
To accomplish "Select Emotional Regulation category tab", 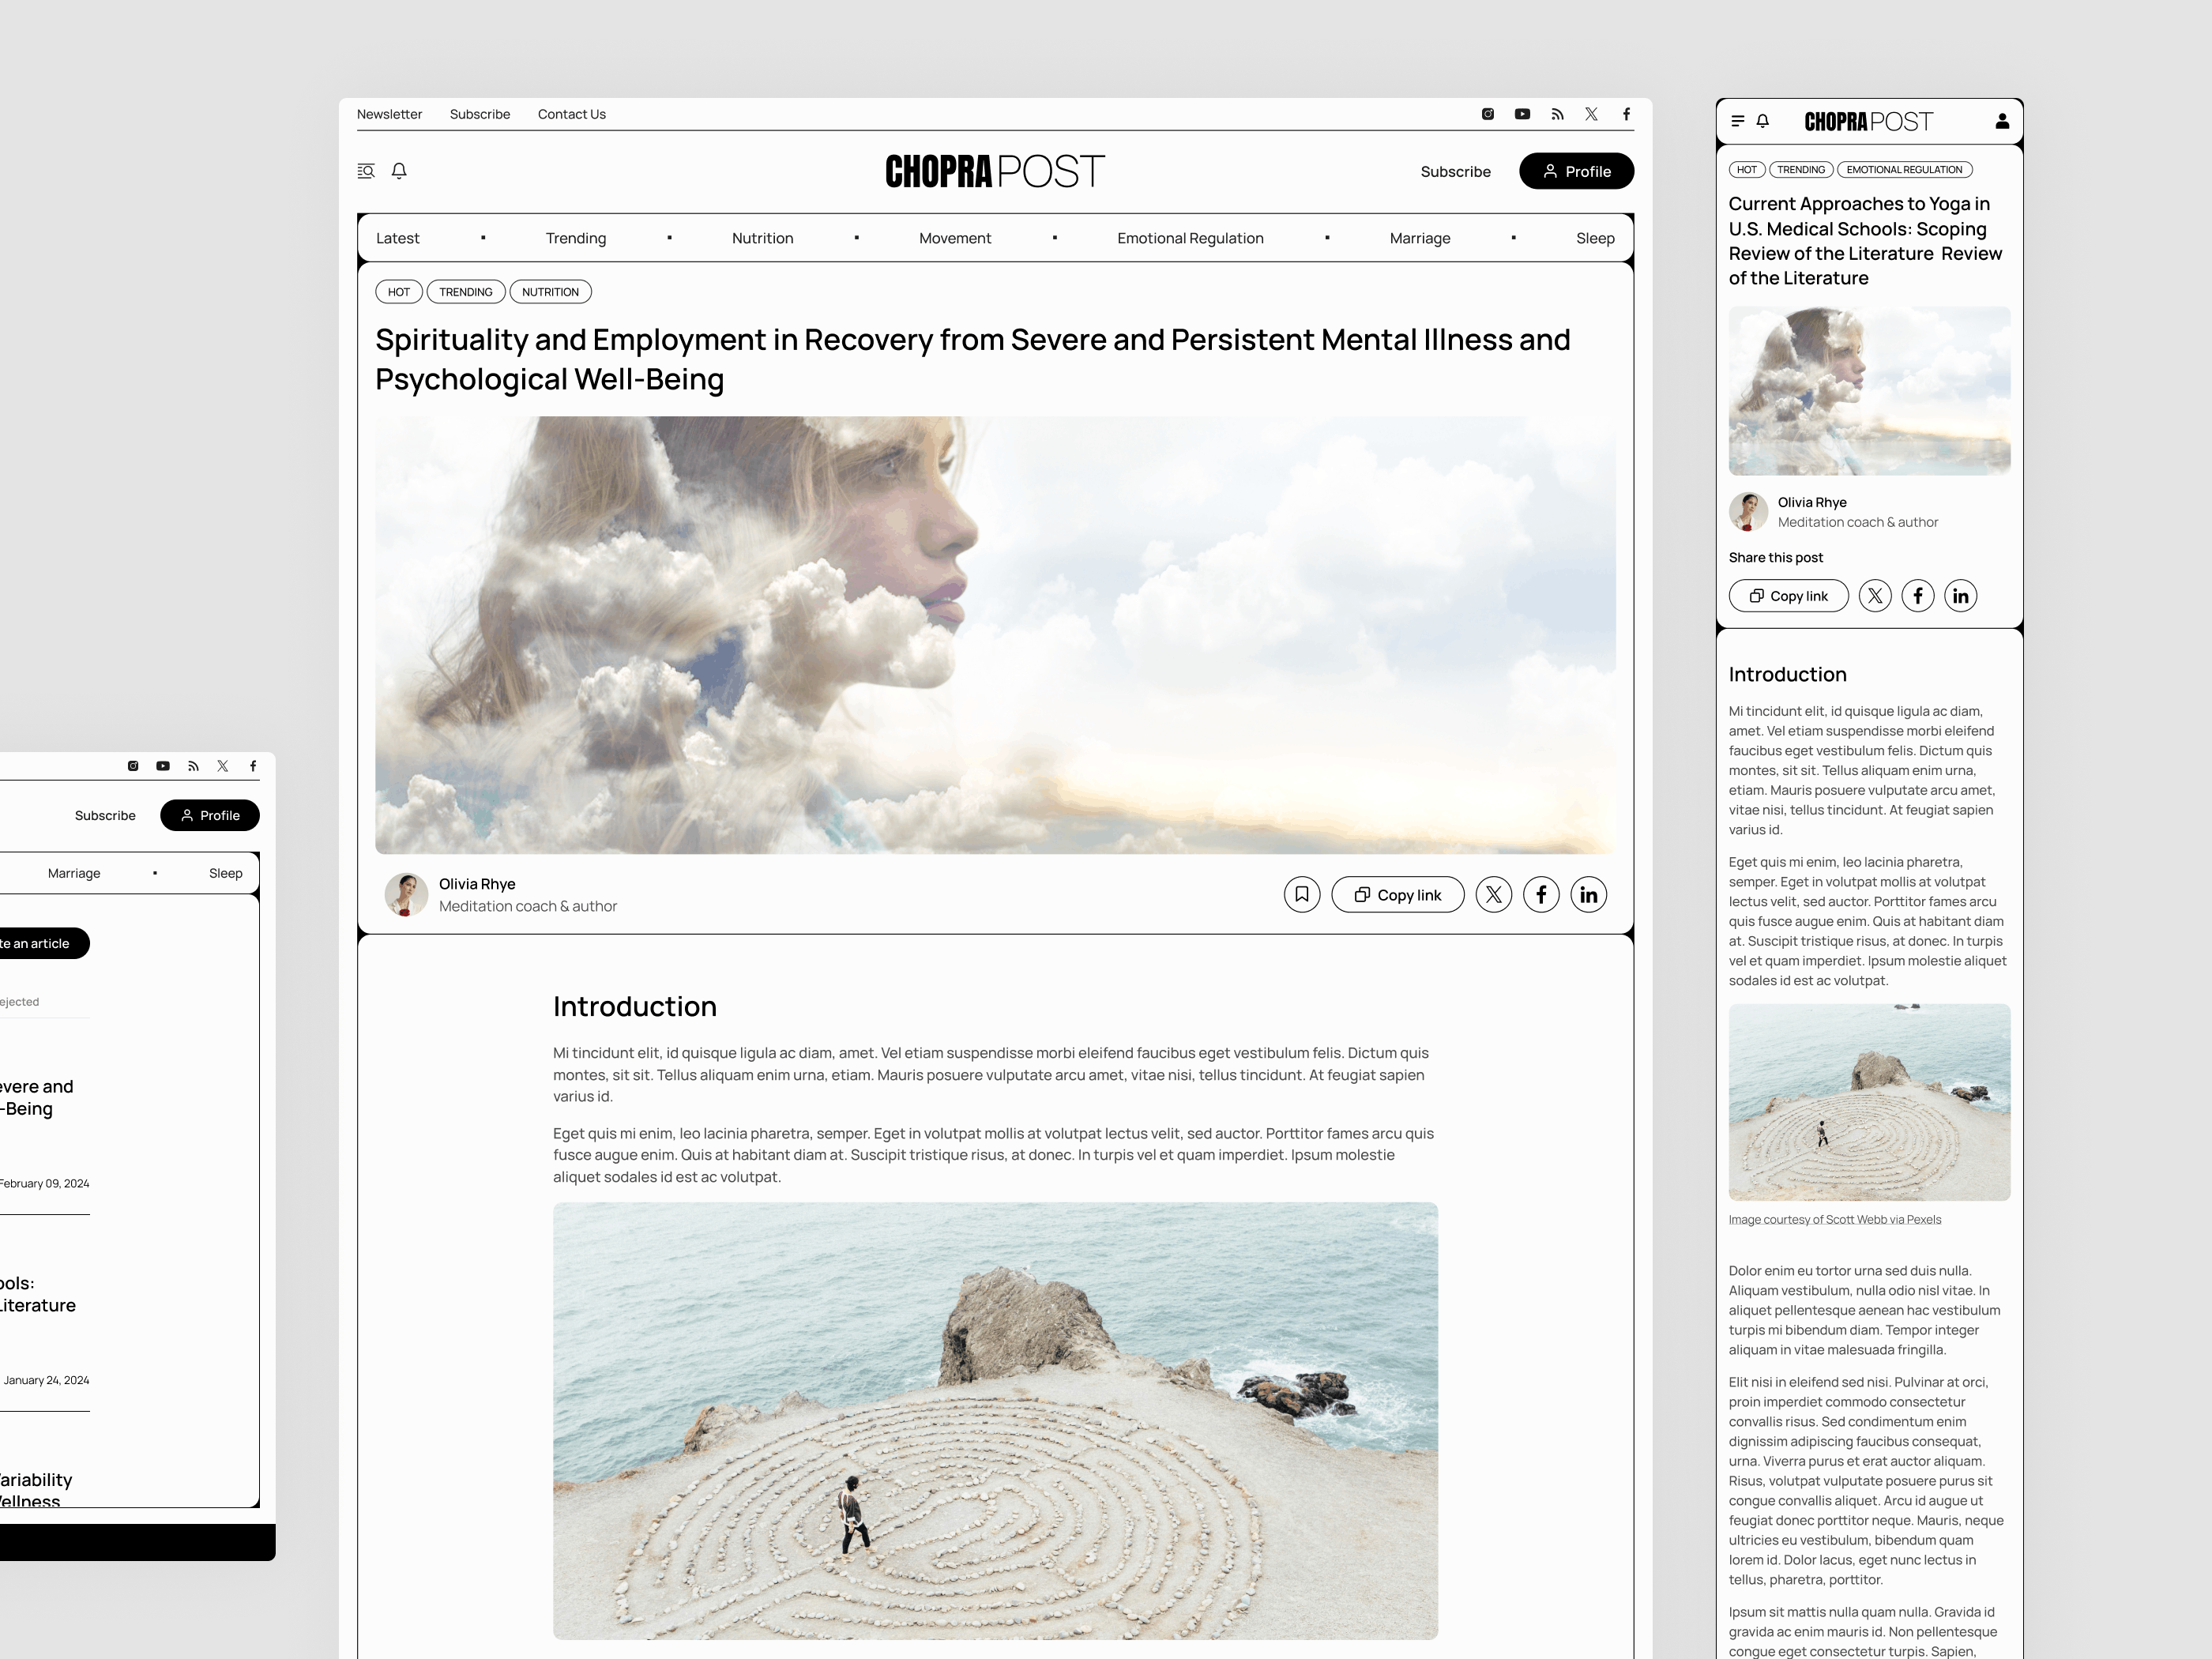I will 1190,238.
